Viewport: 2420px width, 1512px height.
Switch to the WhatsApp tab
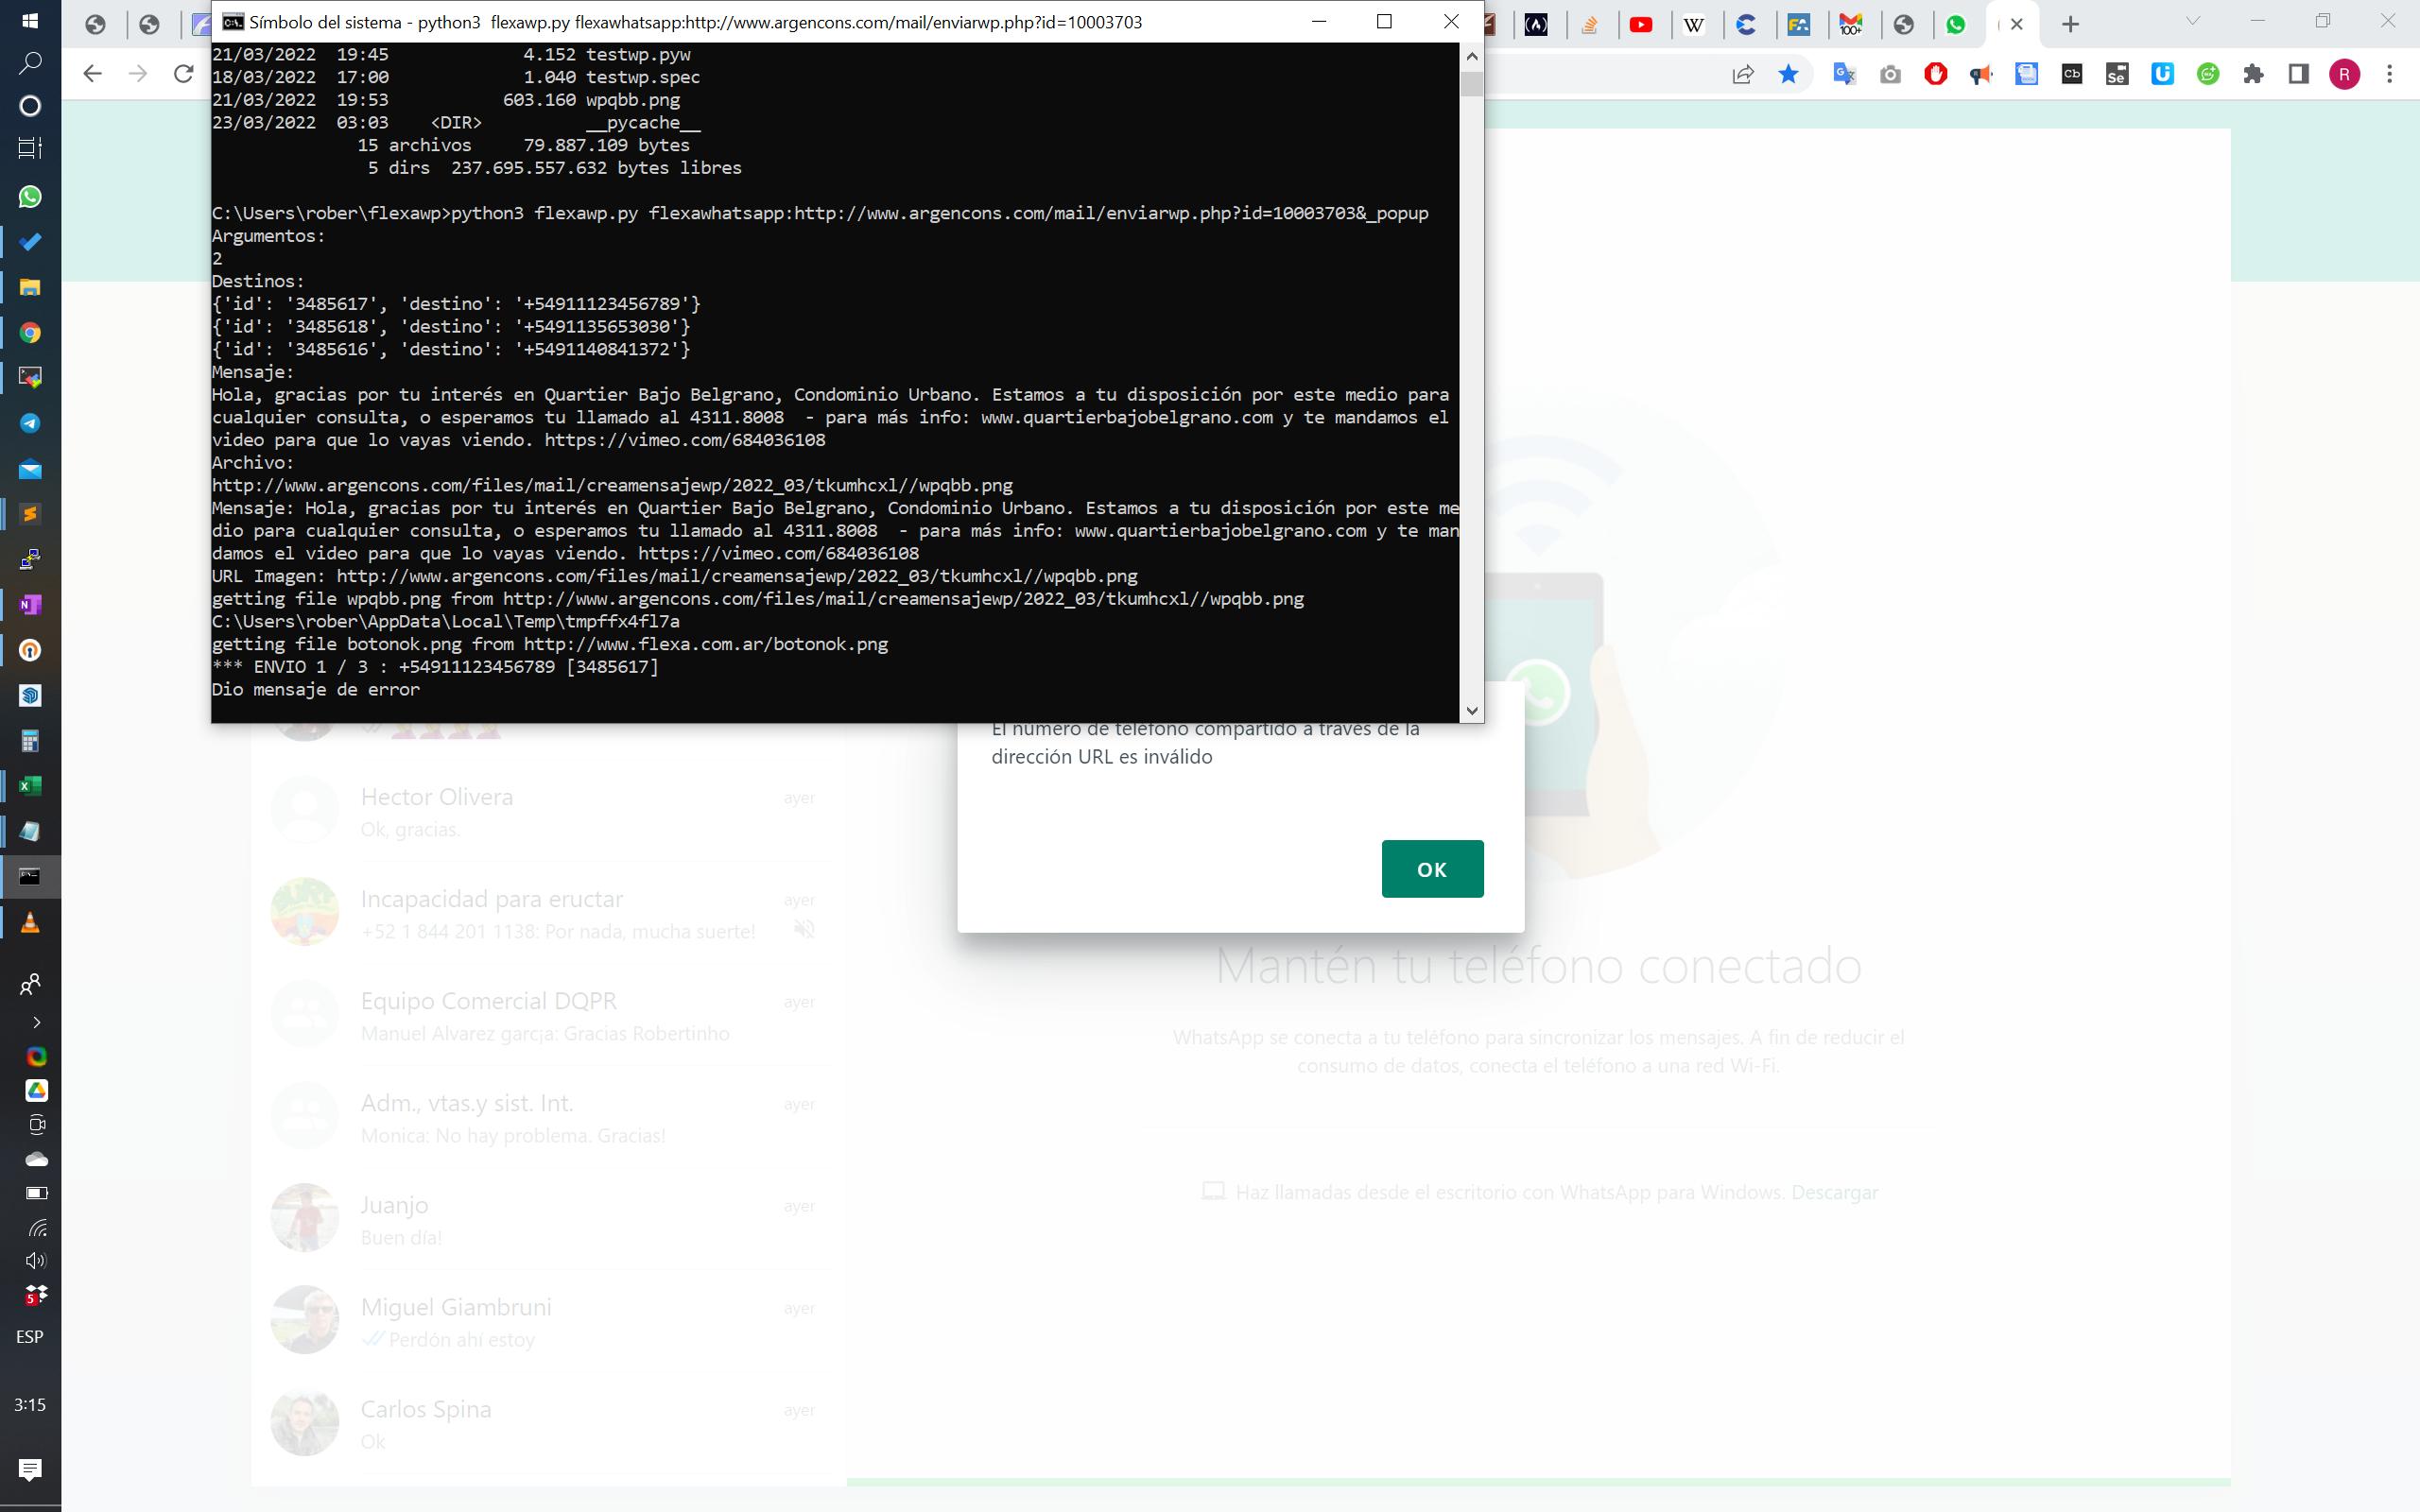pyautogui.click(x=1956, y=24)
